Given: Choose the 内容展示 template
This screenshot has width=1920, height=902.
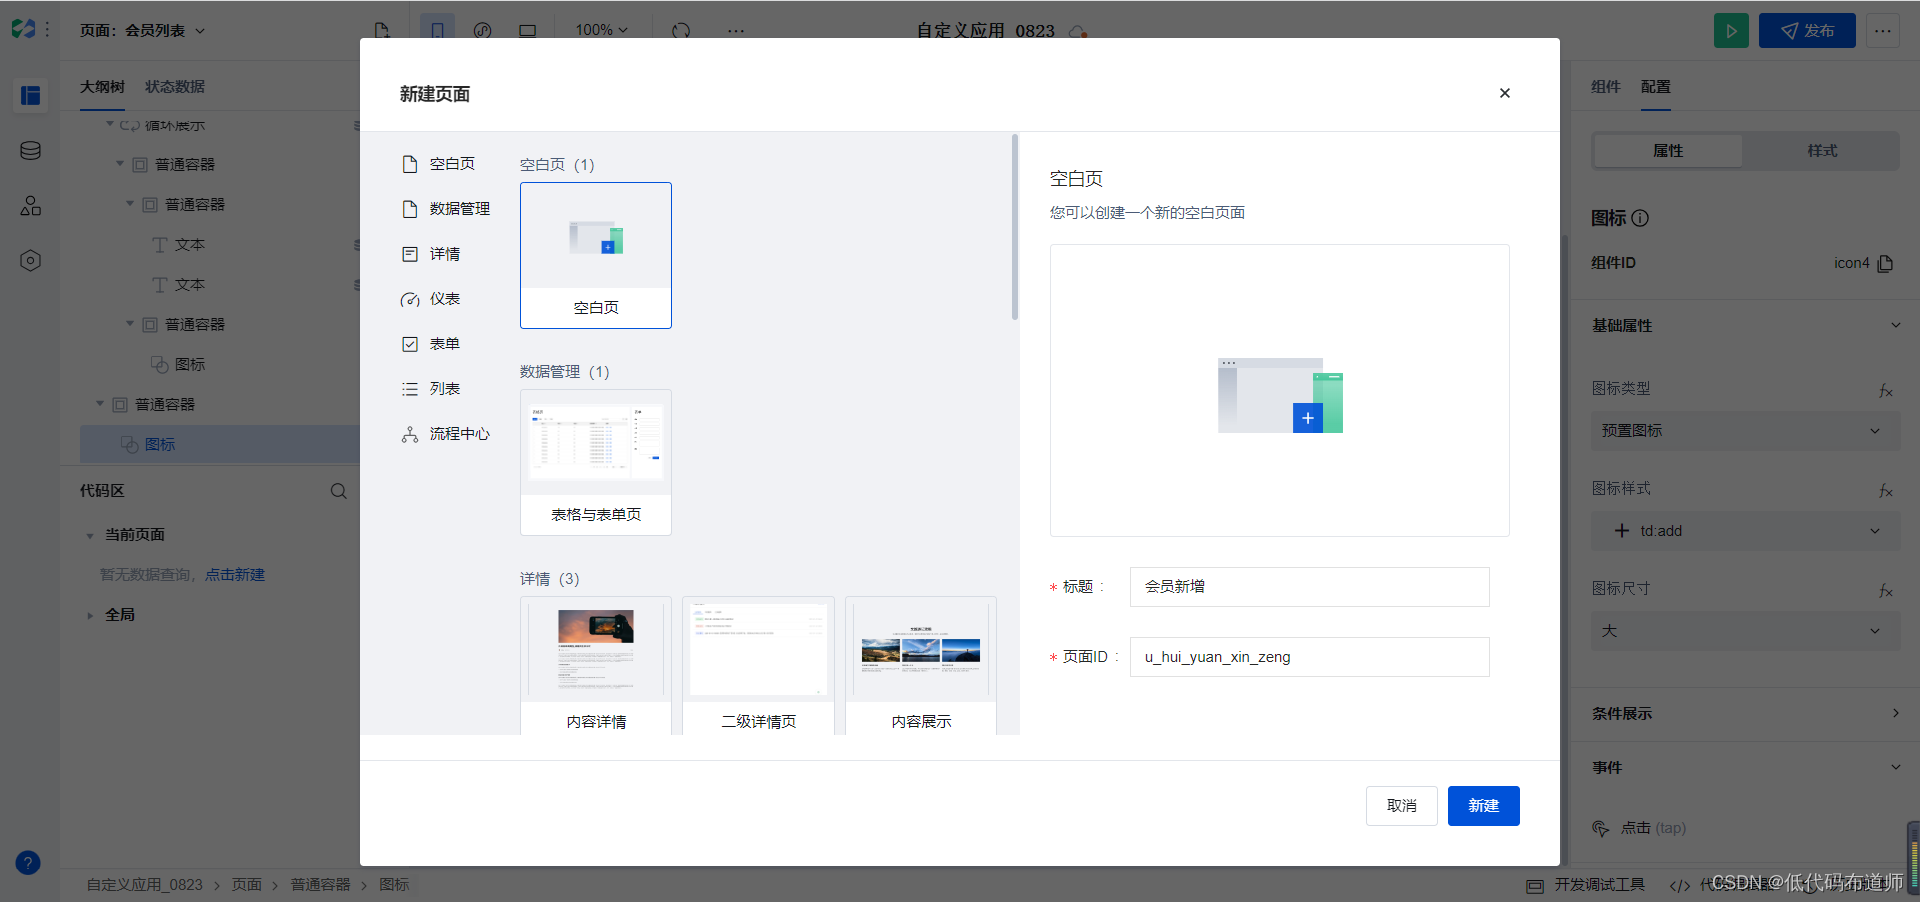Looking at the screenshot, I should tap(921, 666).
